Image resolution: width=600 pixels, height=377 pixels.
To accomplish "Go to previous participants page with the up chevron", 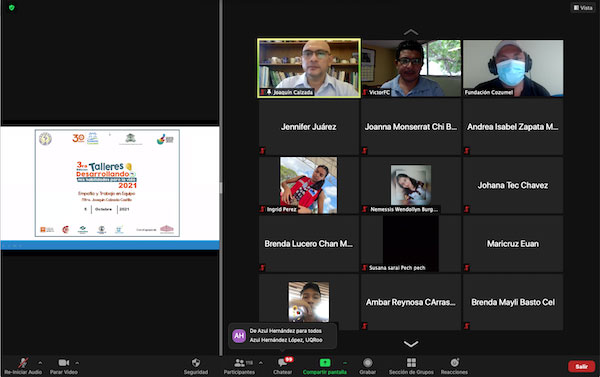I will 411,32.
